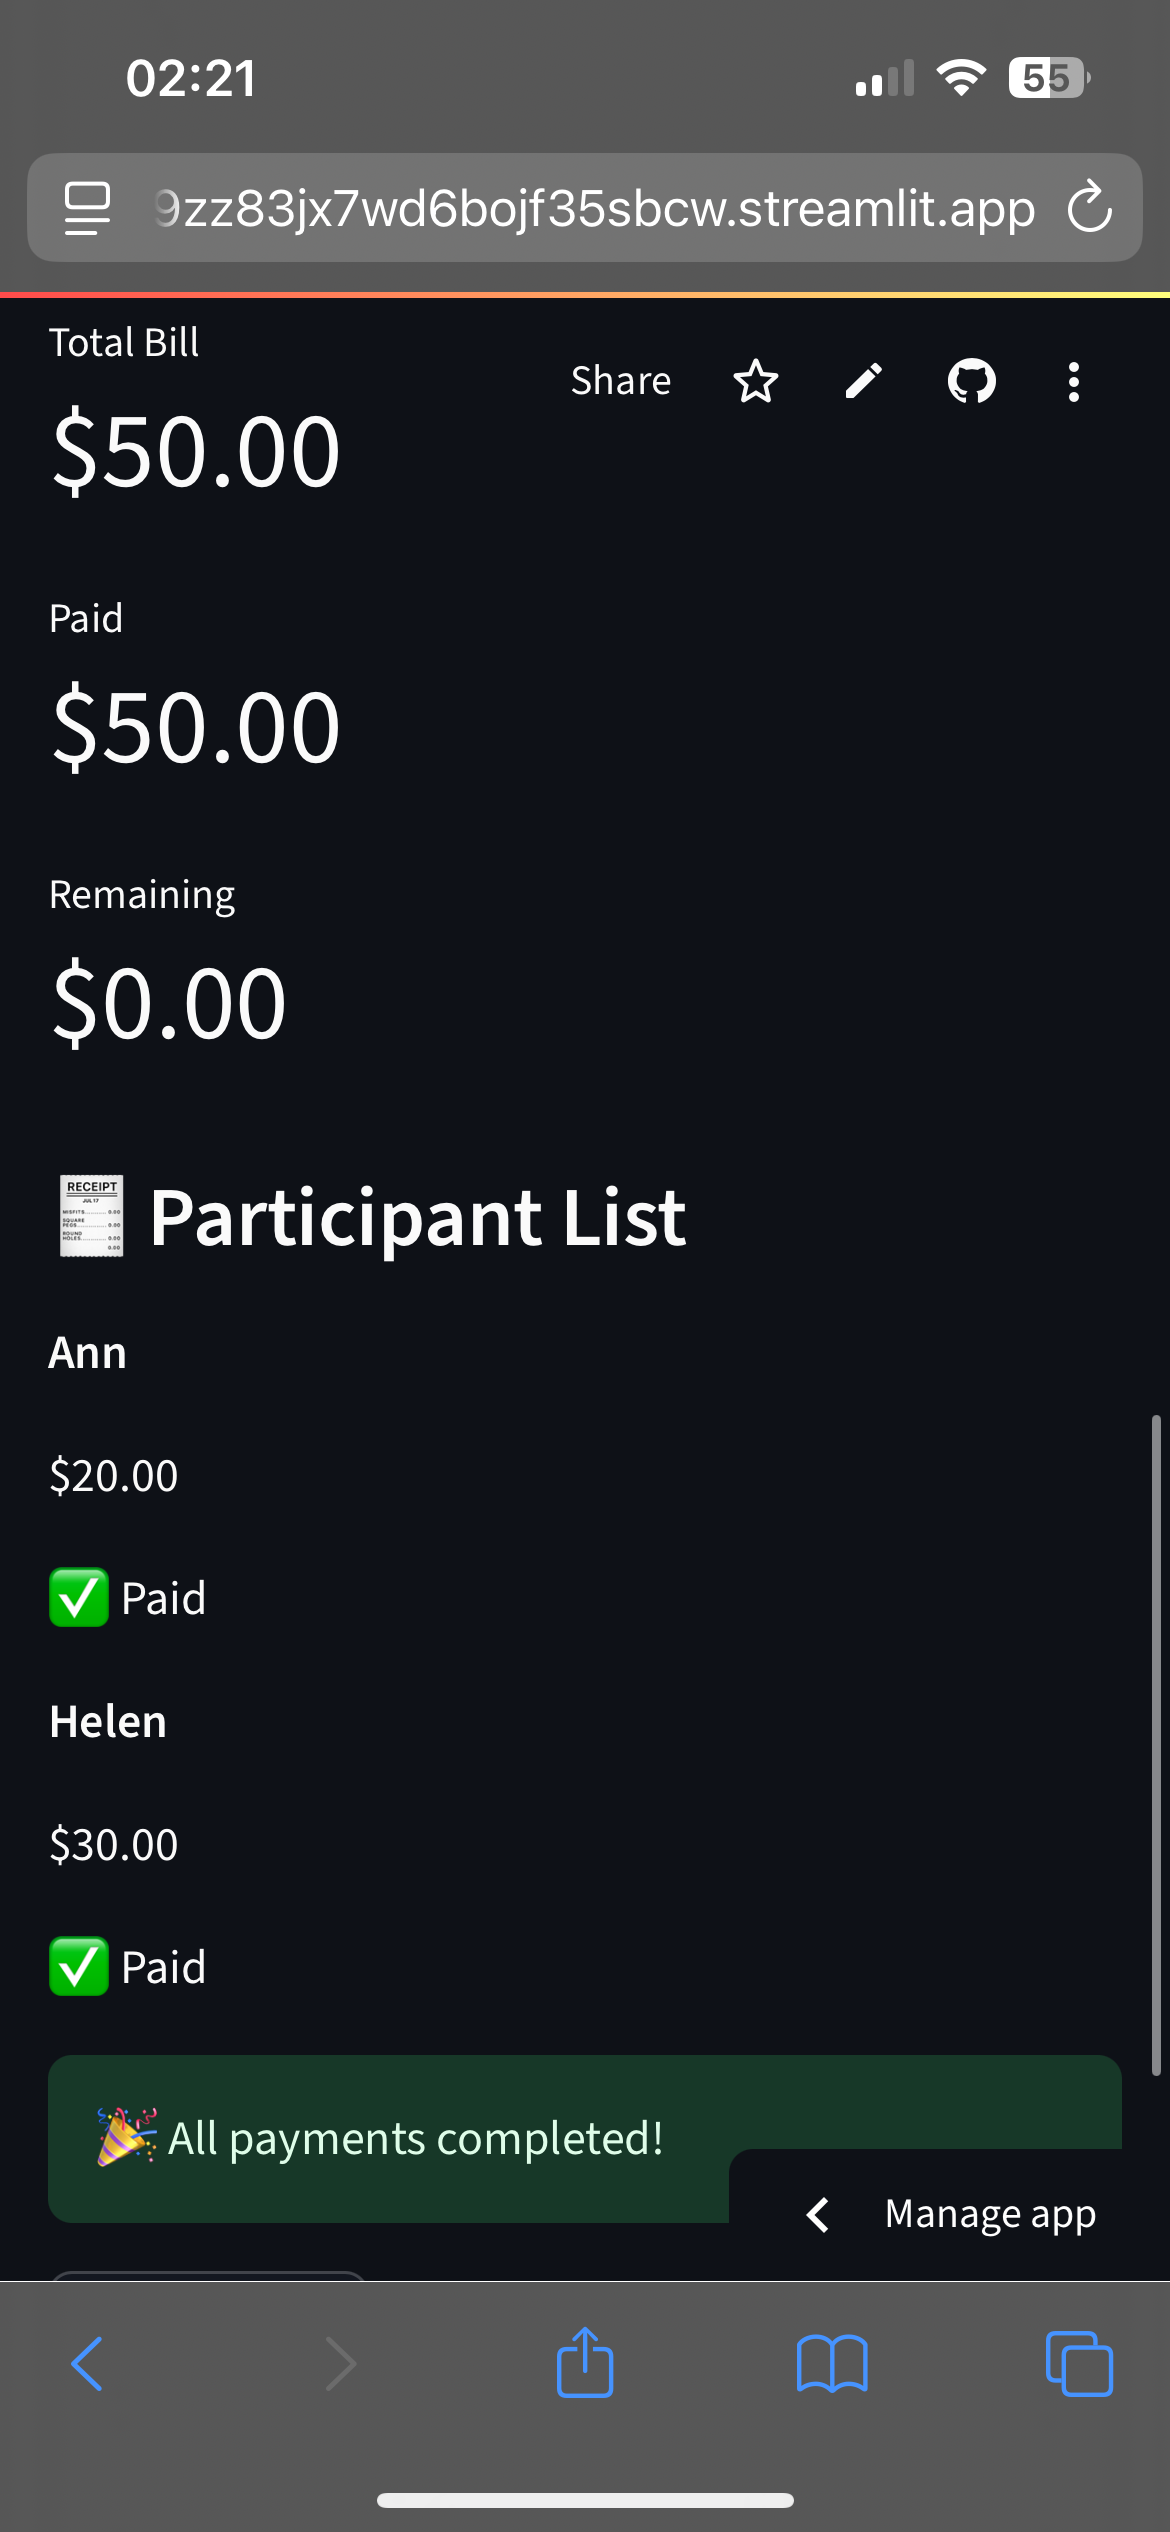Expand the Manage app chevron
The height and width of the screenshot is (2532, 1170).
click(x=818, y=2214)
